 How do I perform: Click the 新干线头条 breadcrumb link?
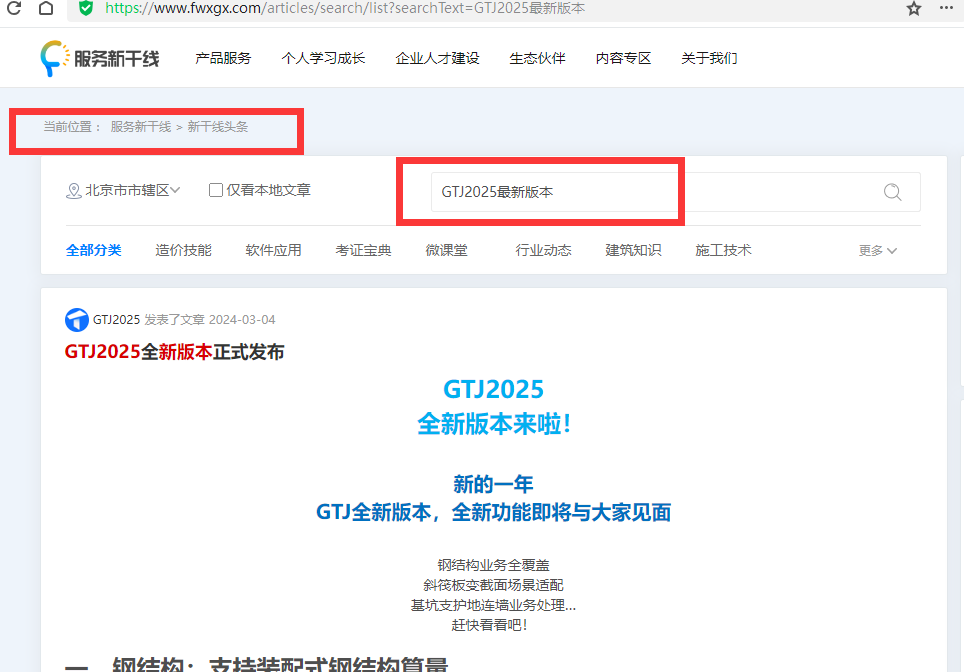218,127
